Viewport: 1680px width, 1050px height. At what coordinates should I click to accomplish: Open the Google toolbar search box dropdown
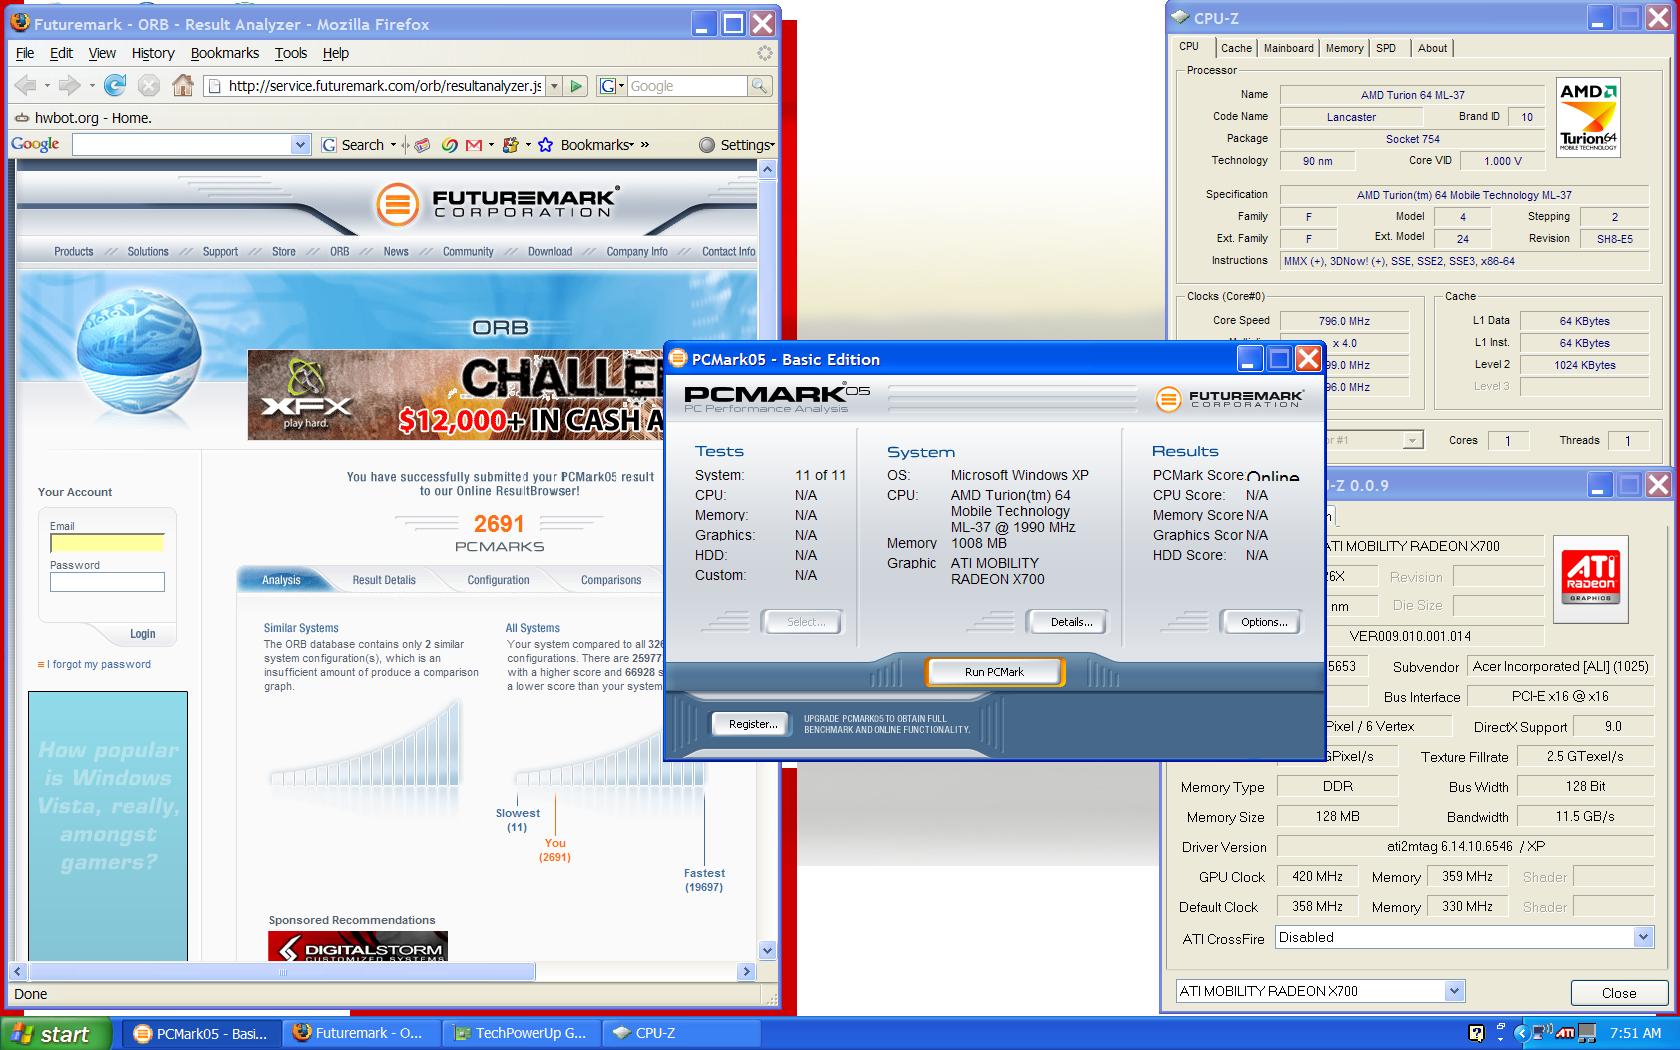[x=300, y=145]
